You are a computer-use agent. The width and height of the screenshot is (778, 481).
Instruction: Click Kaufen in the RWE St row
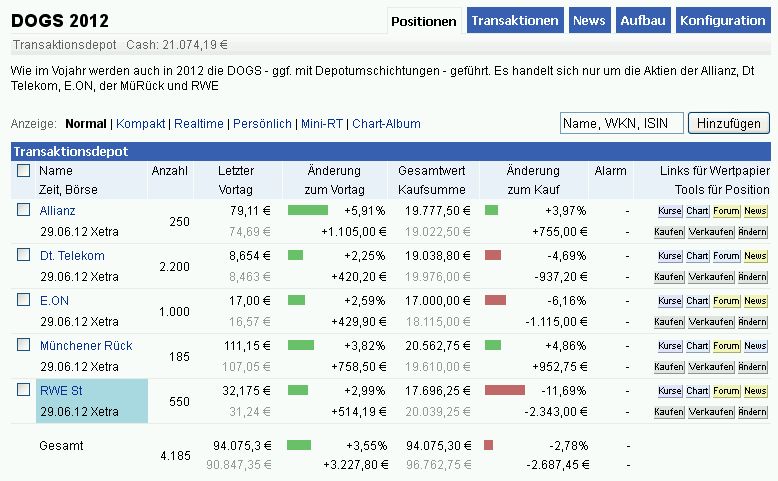click(669, 411)
